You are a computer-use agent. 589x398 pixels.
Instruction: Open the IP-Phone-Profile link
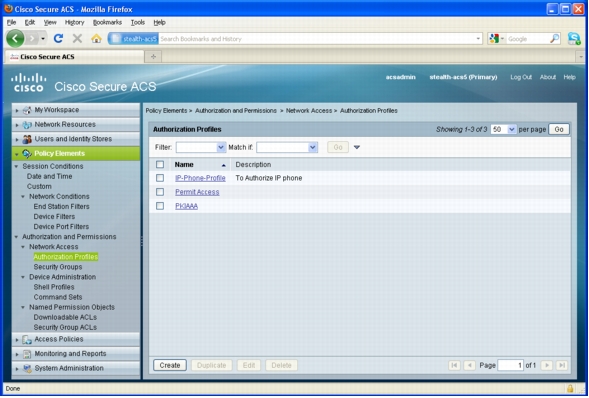[x=200, y=178]
